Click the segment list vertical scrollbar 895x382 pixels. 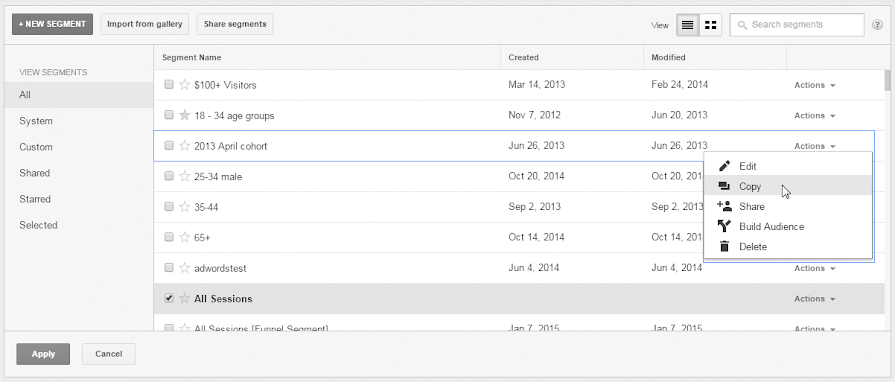tap(887, 200)
